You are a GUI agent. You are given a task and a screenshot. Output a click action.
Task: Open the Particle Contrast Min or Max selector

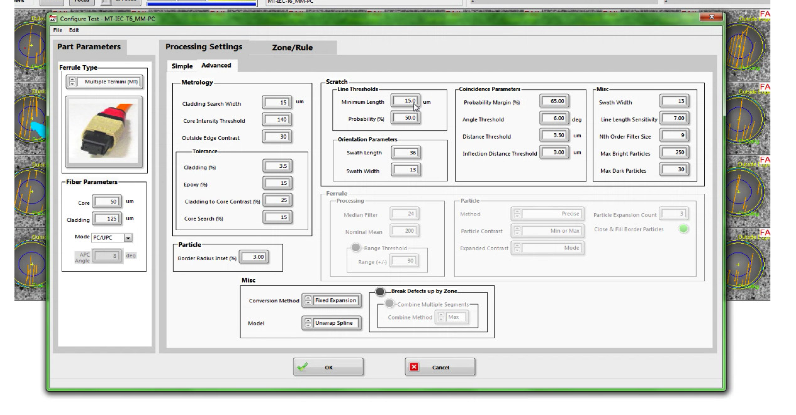[549, 230]
